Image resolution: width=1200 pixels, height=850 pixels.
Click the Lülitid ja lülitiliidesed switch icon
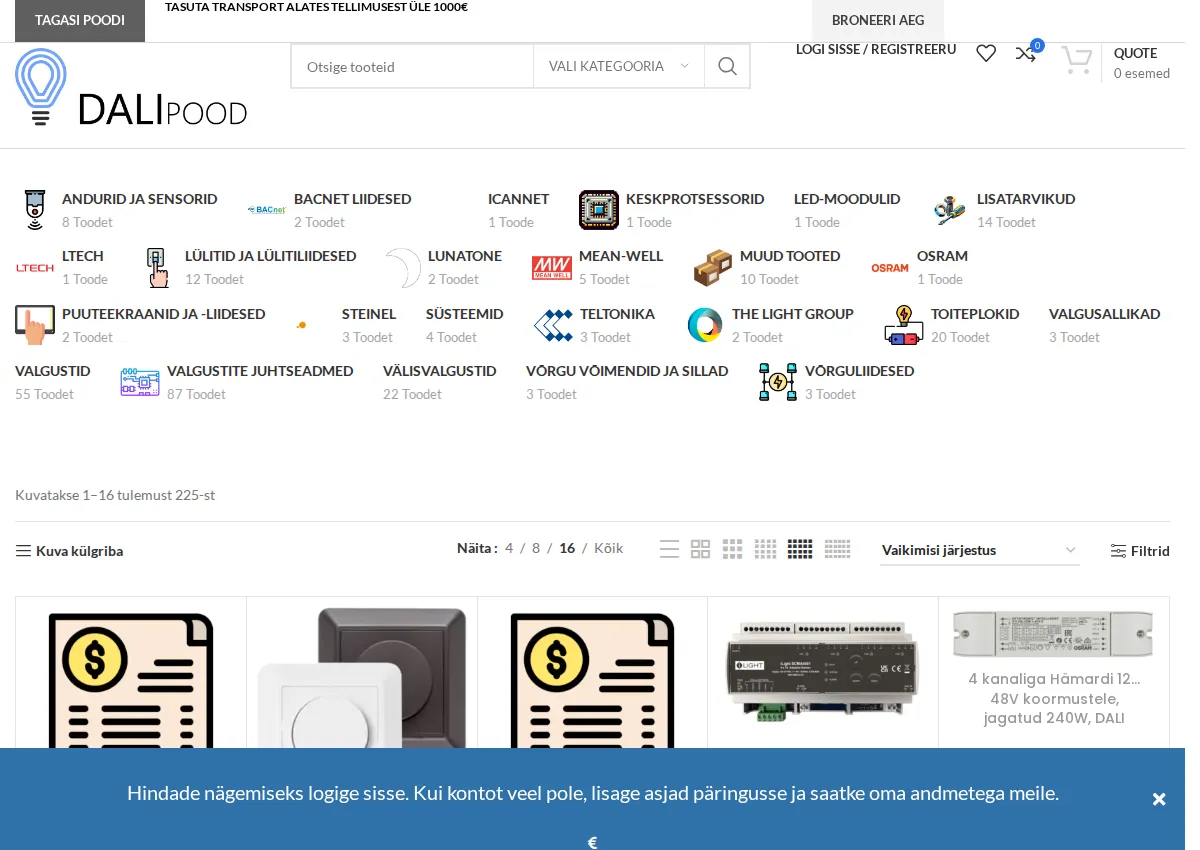[x=157, y=268]
